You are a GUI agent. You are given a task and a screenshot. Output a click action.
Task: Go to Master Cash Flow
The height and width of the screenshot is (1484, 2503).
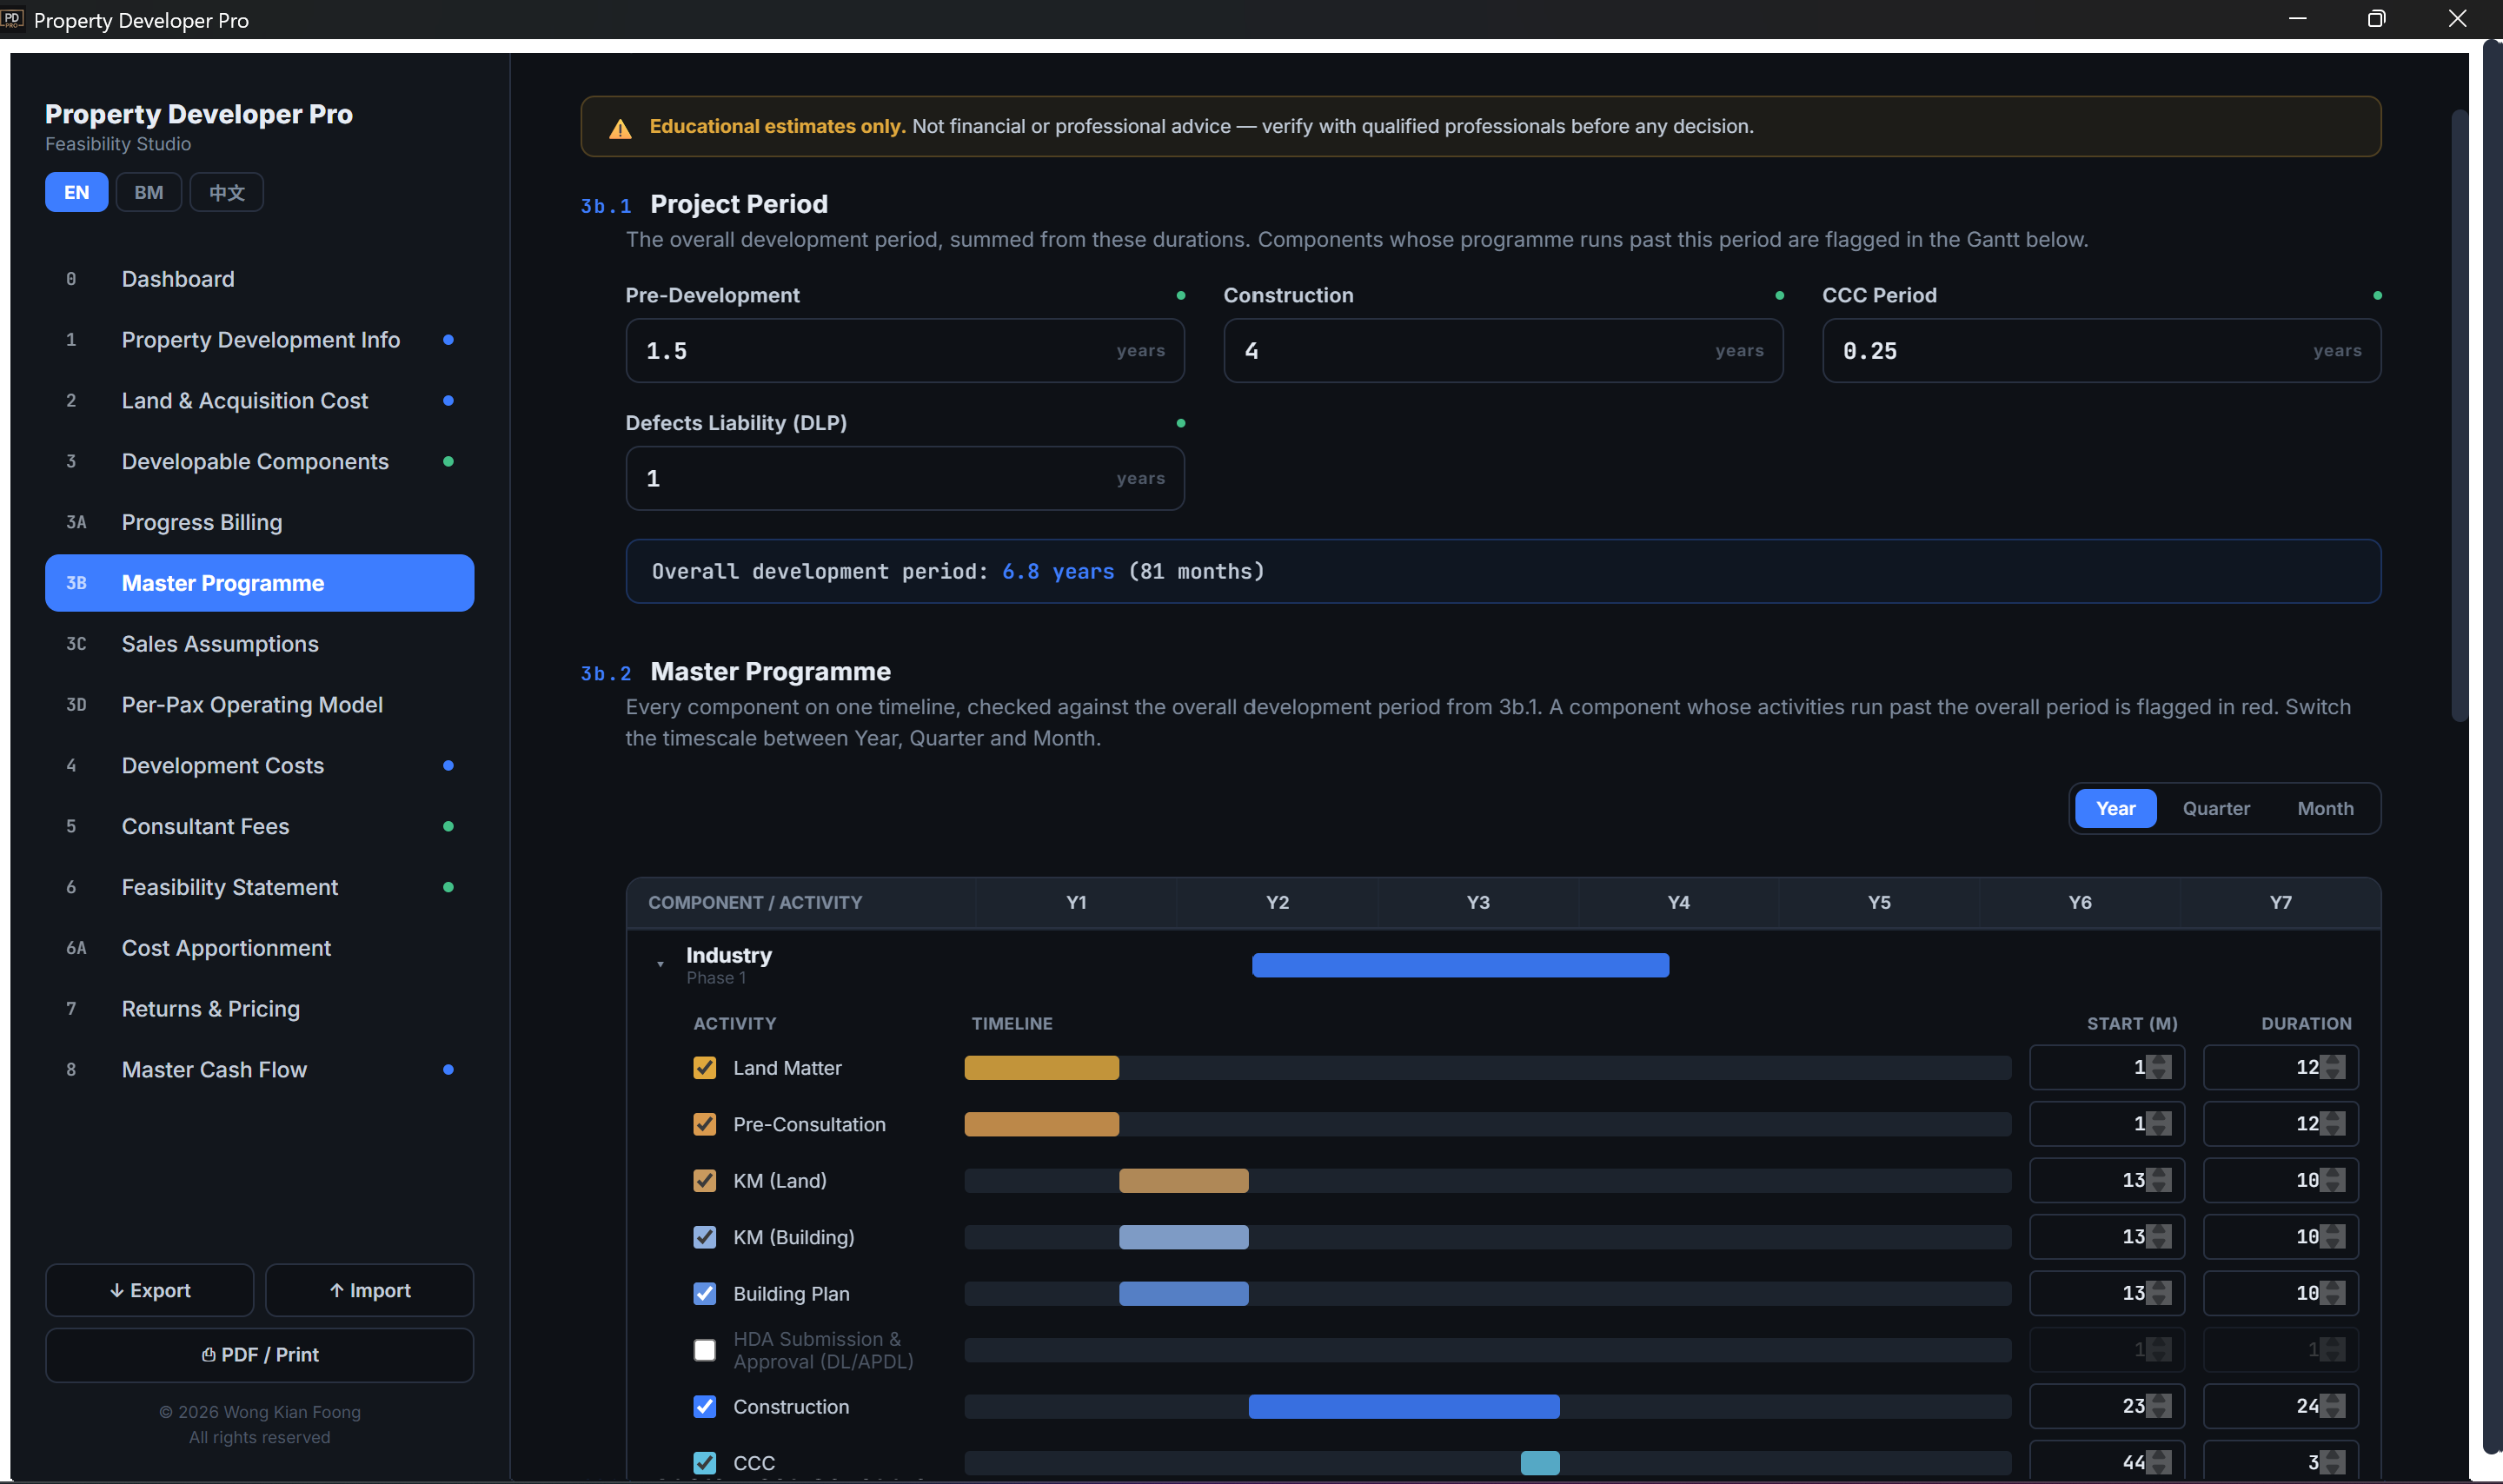pyautogui.click(x=260, y=1070)
